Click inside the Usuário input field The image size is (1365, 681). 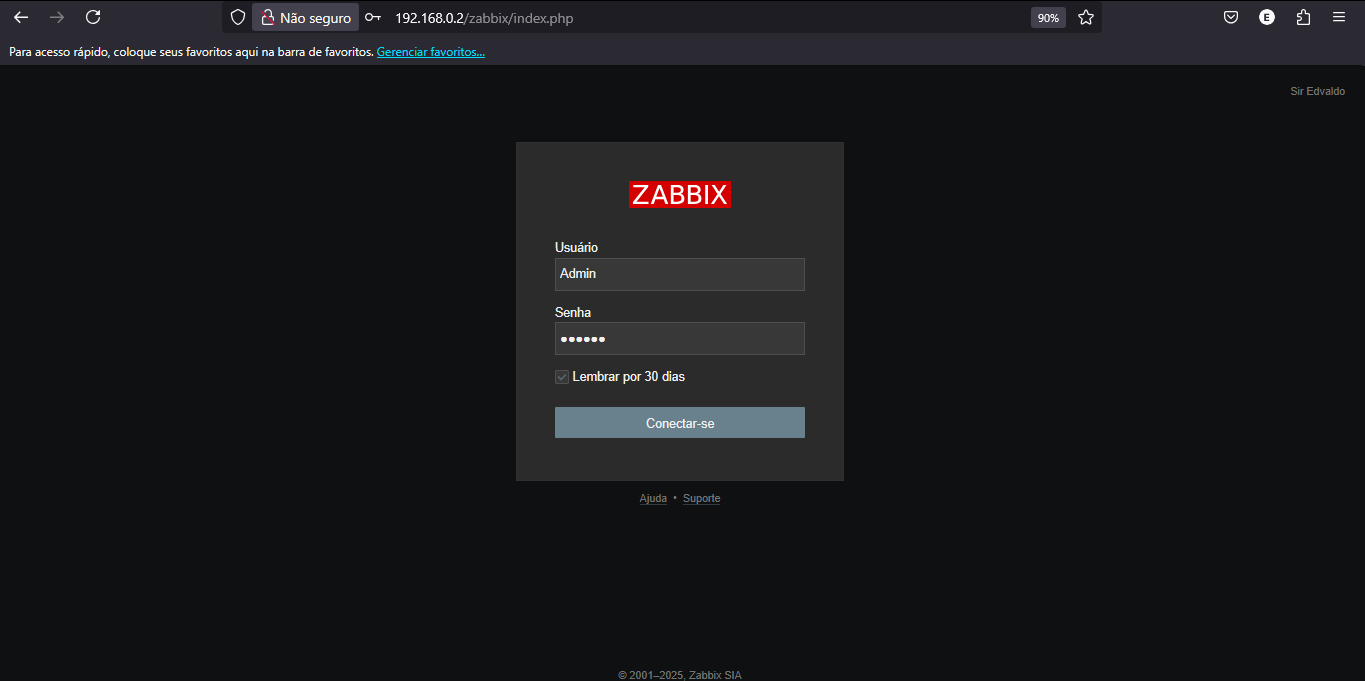[679, 274]
